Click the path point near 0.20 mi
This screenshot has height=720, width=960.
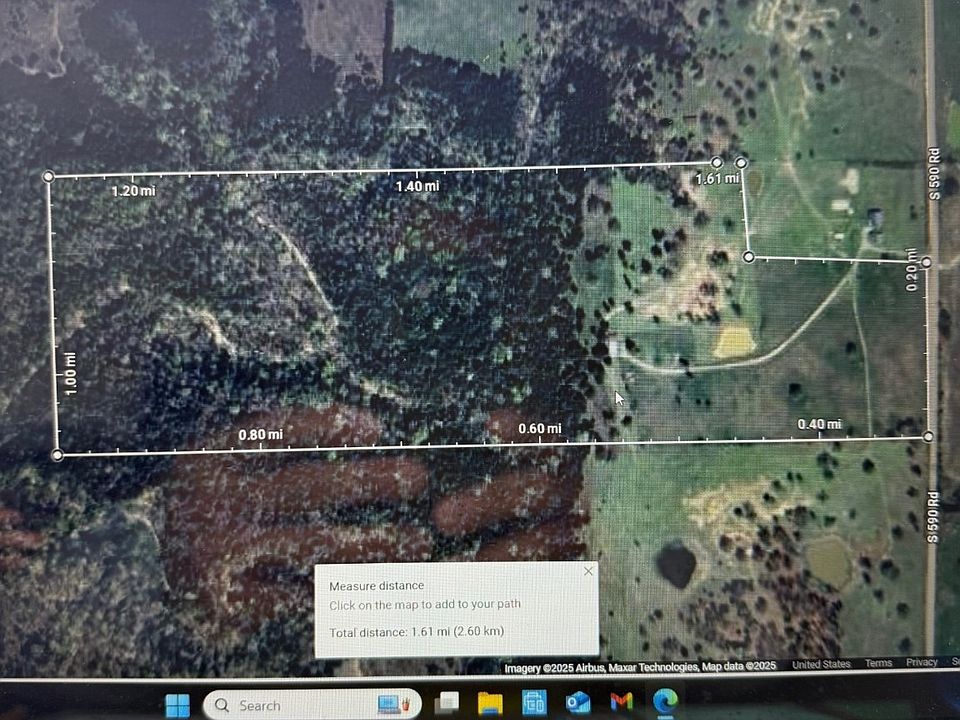pos(926,262)
